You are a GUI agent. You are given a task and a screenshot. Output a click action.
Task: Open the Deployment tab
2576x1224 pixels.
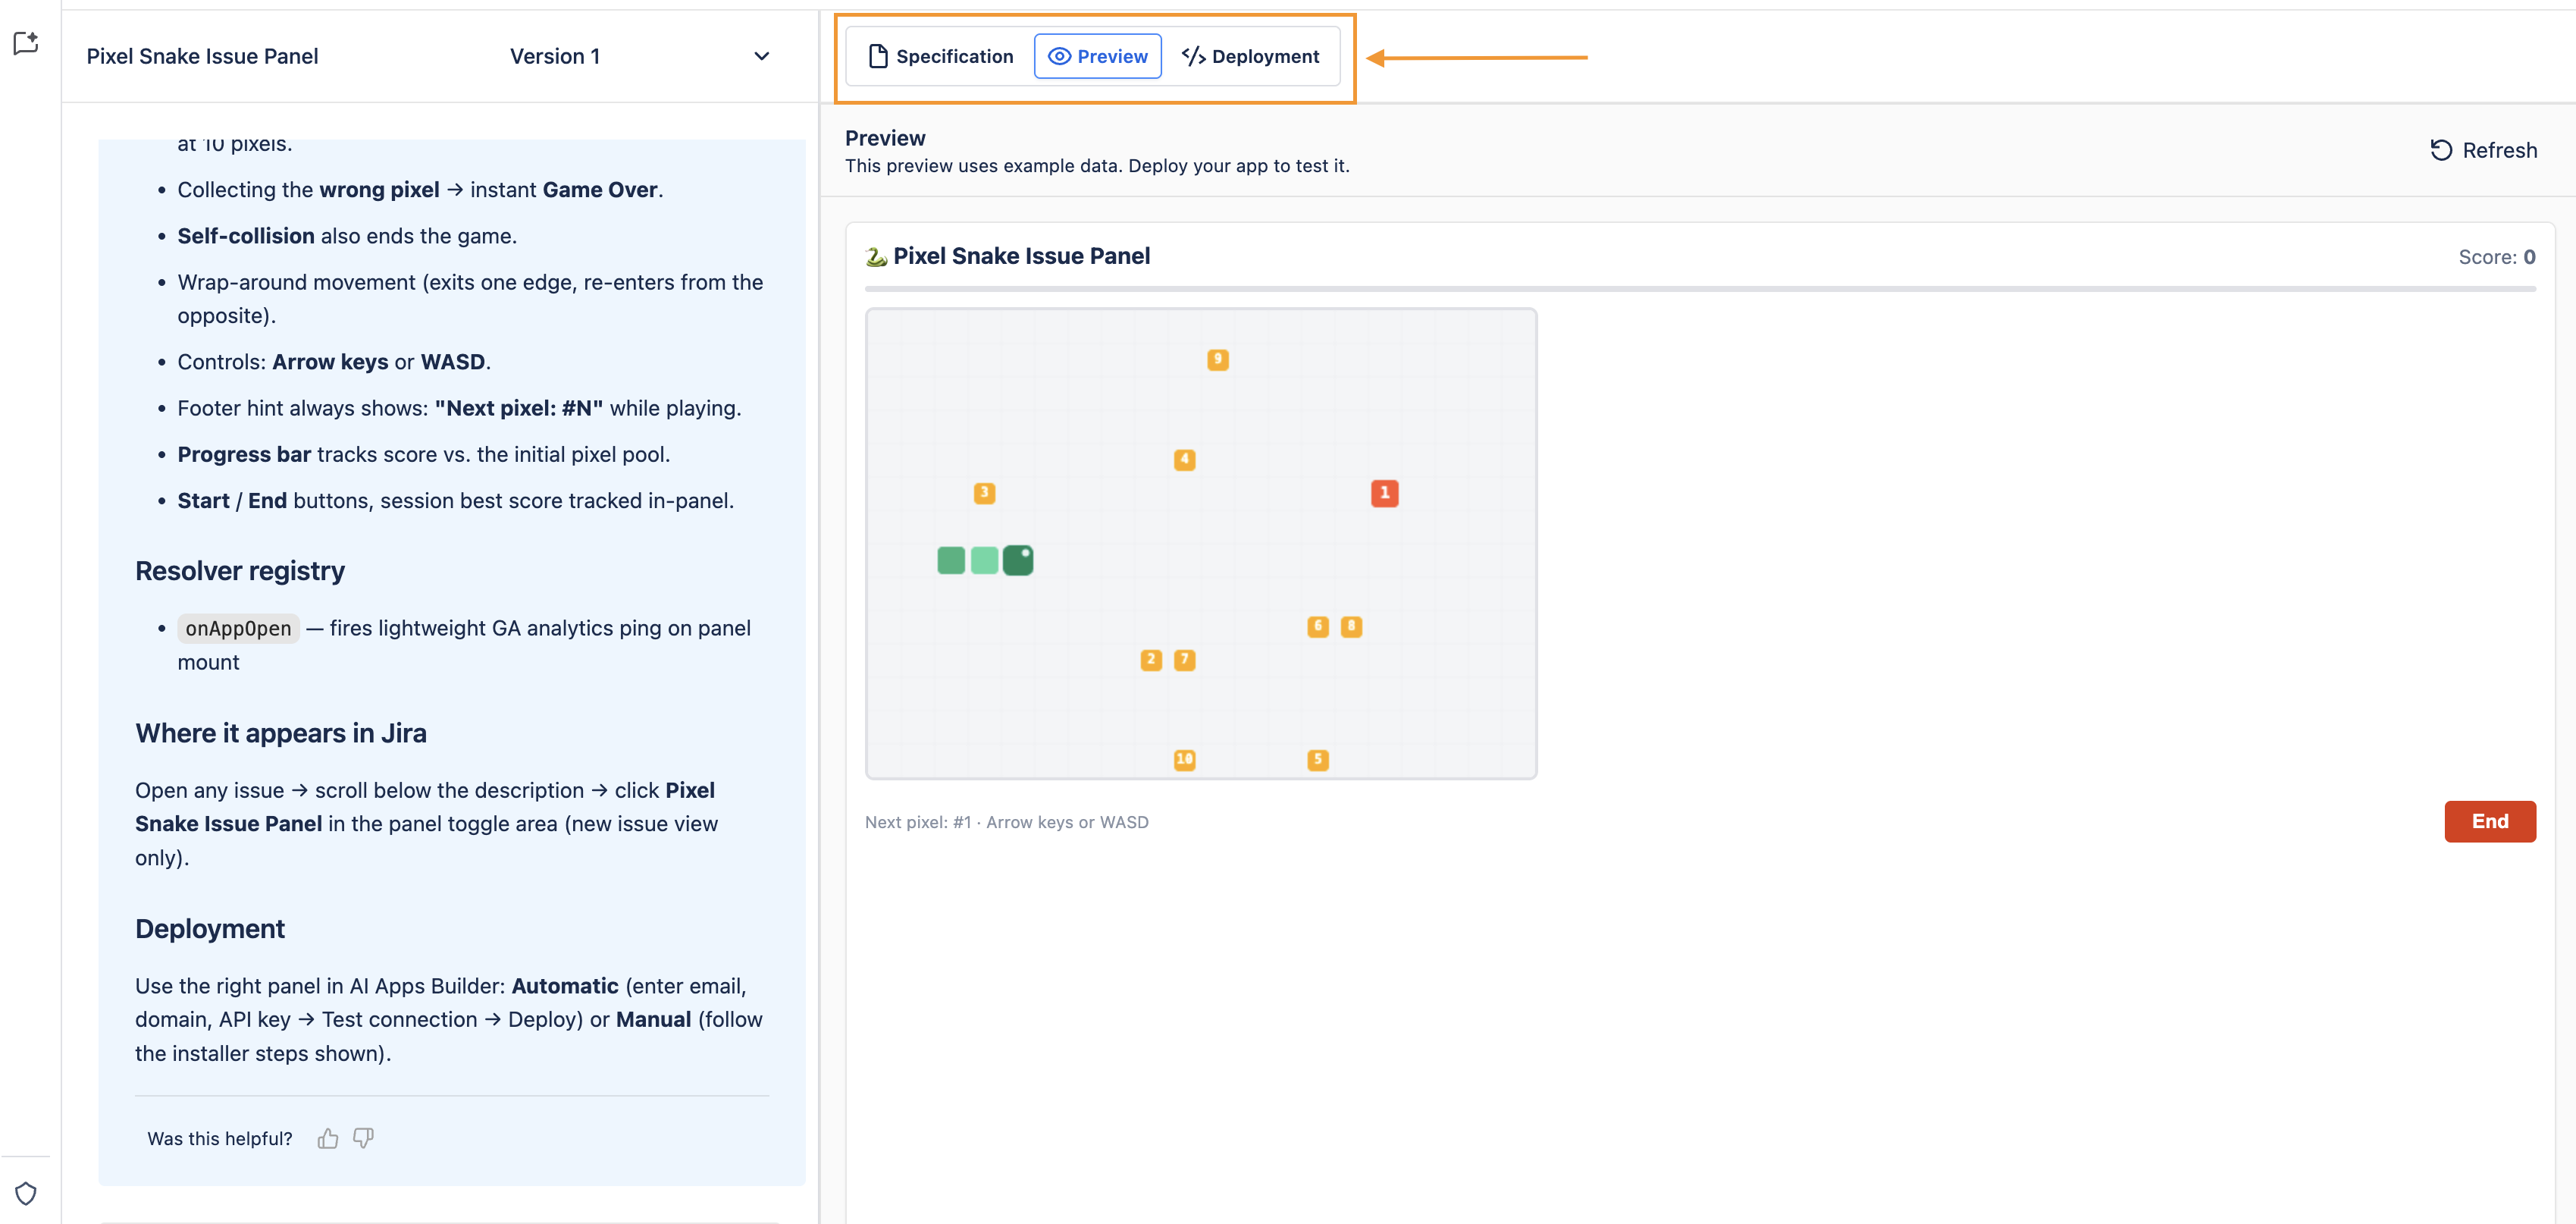[x=1250, y=56]
